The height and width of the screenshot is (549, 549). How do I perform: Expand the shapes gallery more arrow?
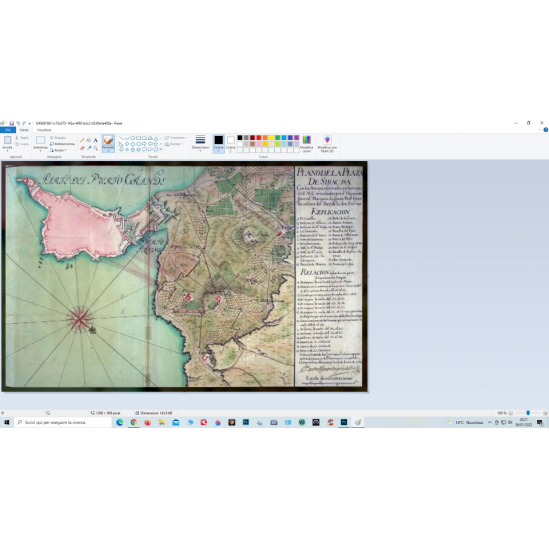161,150
